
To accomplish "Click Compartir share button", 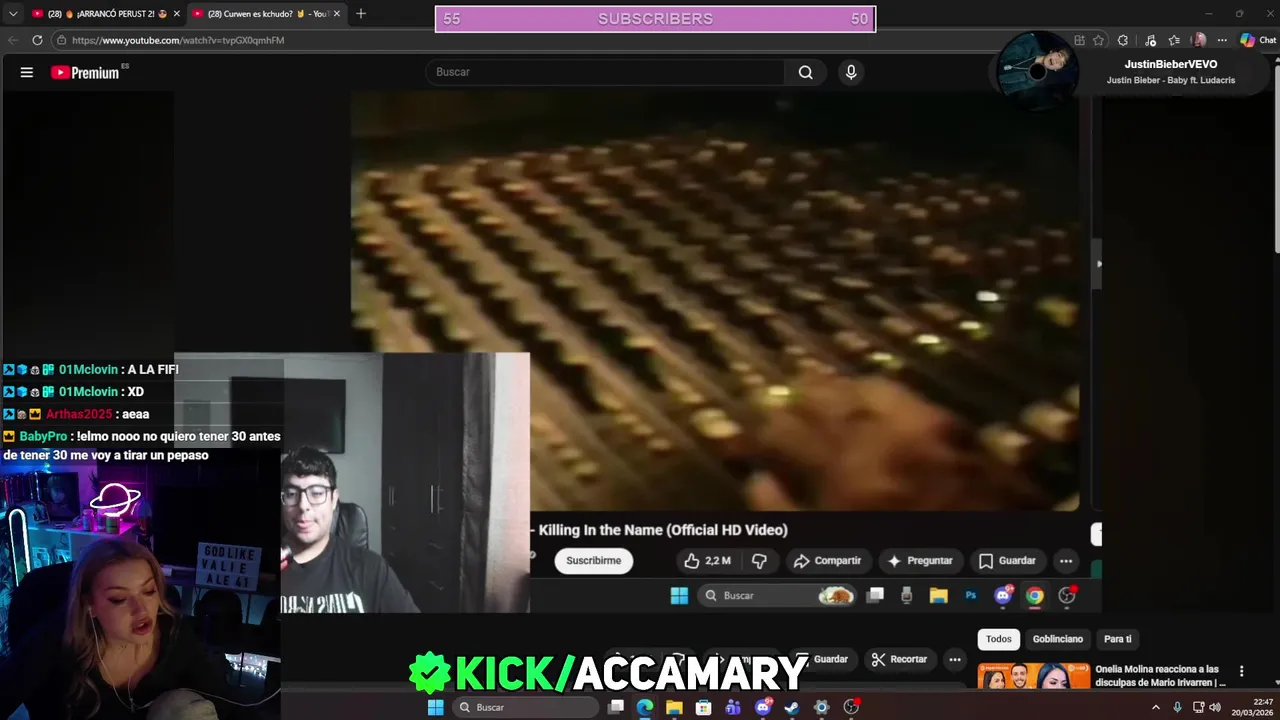I will click(827, 561).
